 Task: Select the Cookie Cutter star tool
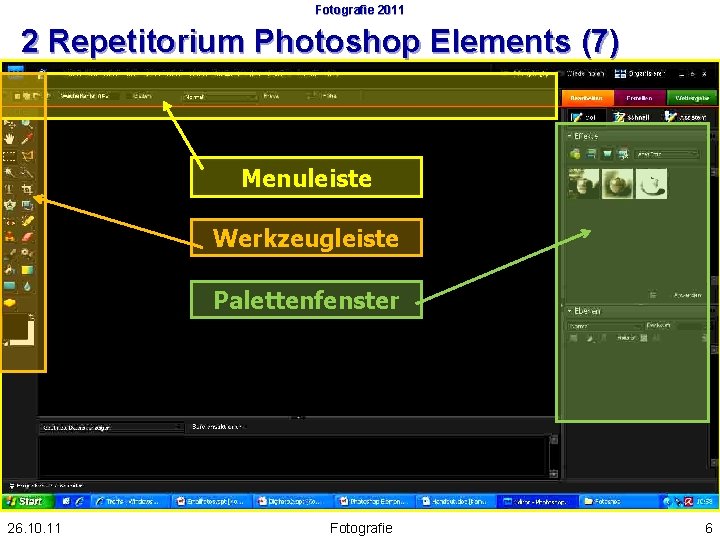(9, 205)
